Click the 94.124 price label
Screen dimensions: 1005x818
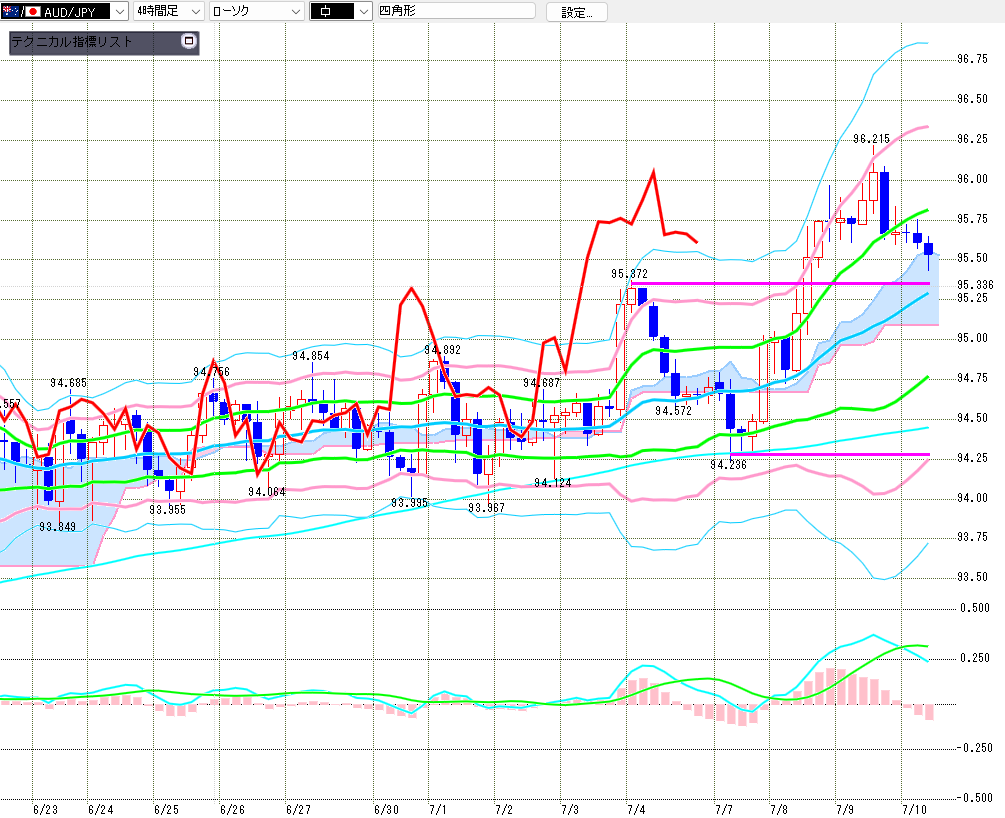pyautogui.click(x=552, y=482)
